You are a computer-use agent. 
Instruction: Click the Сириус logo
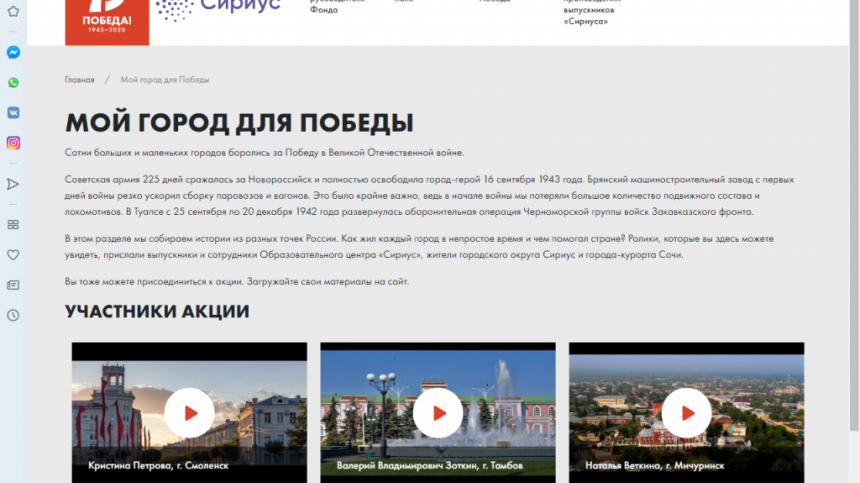tap(218, 10)
